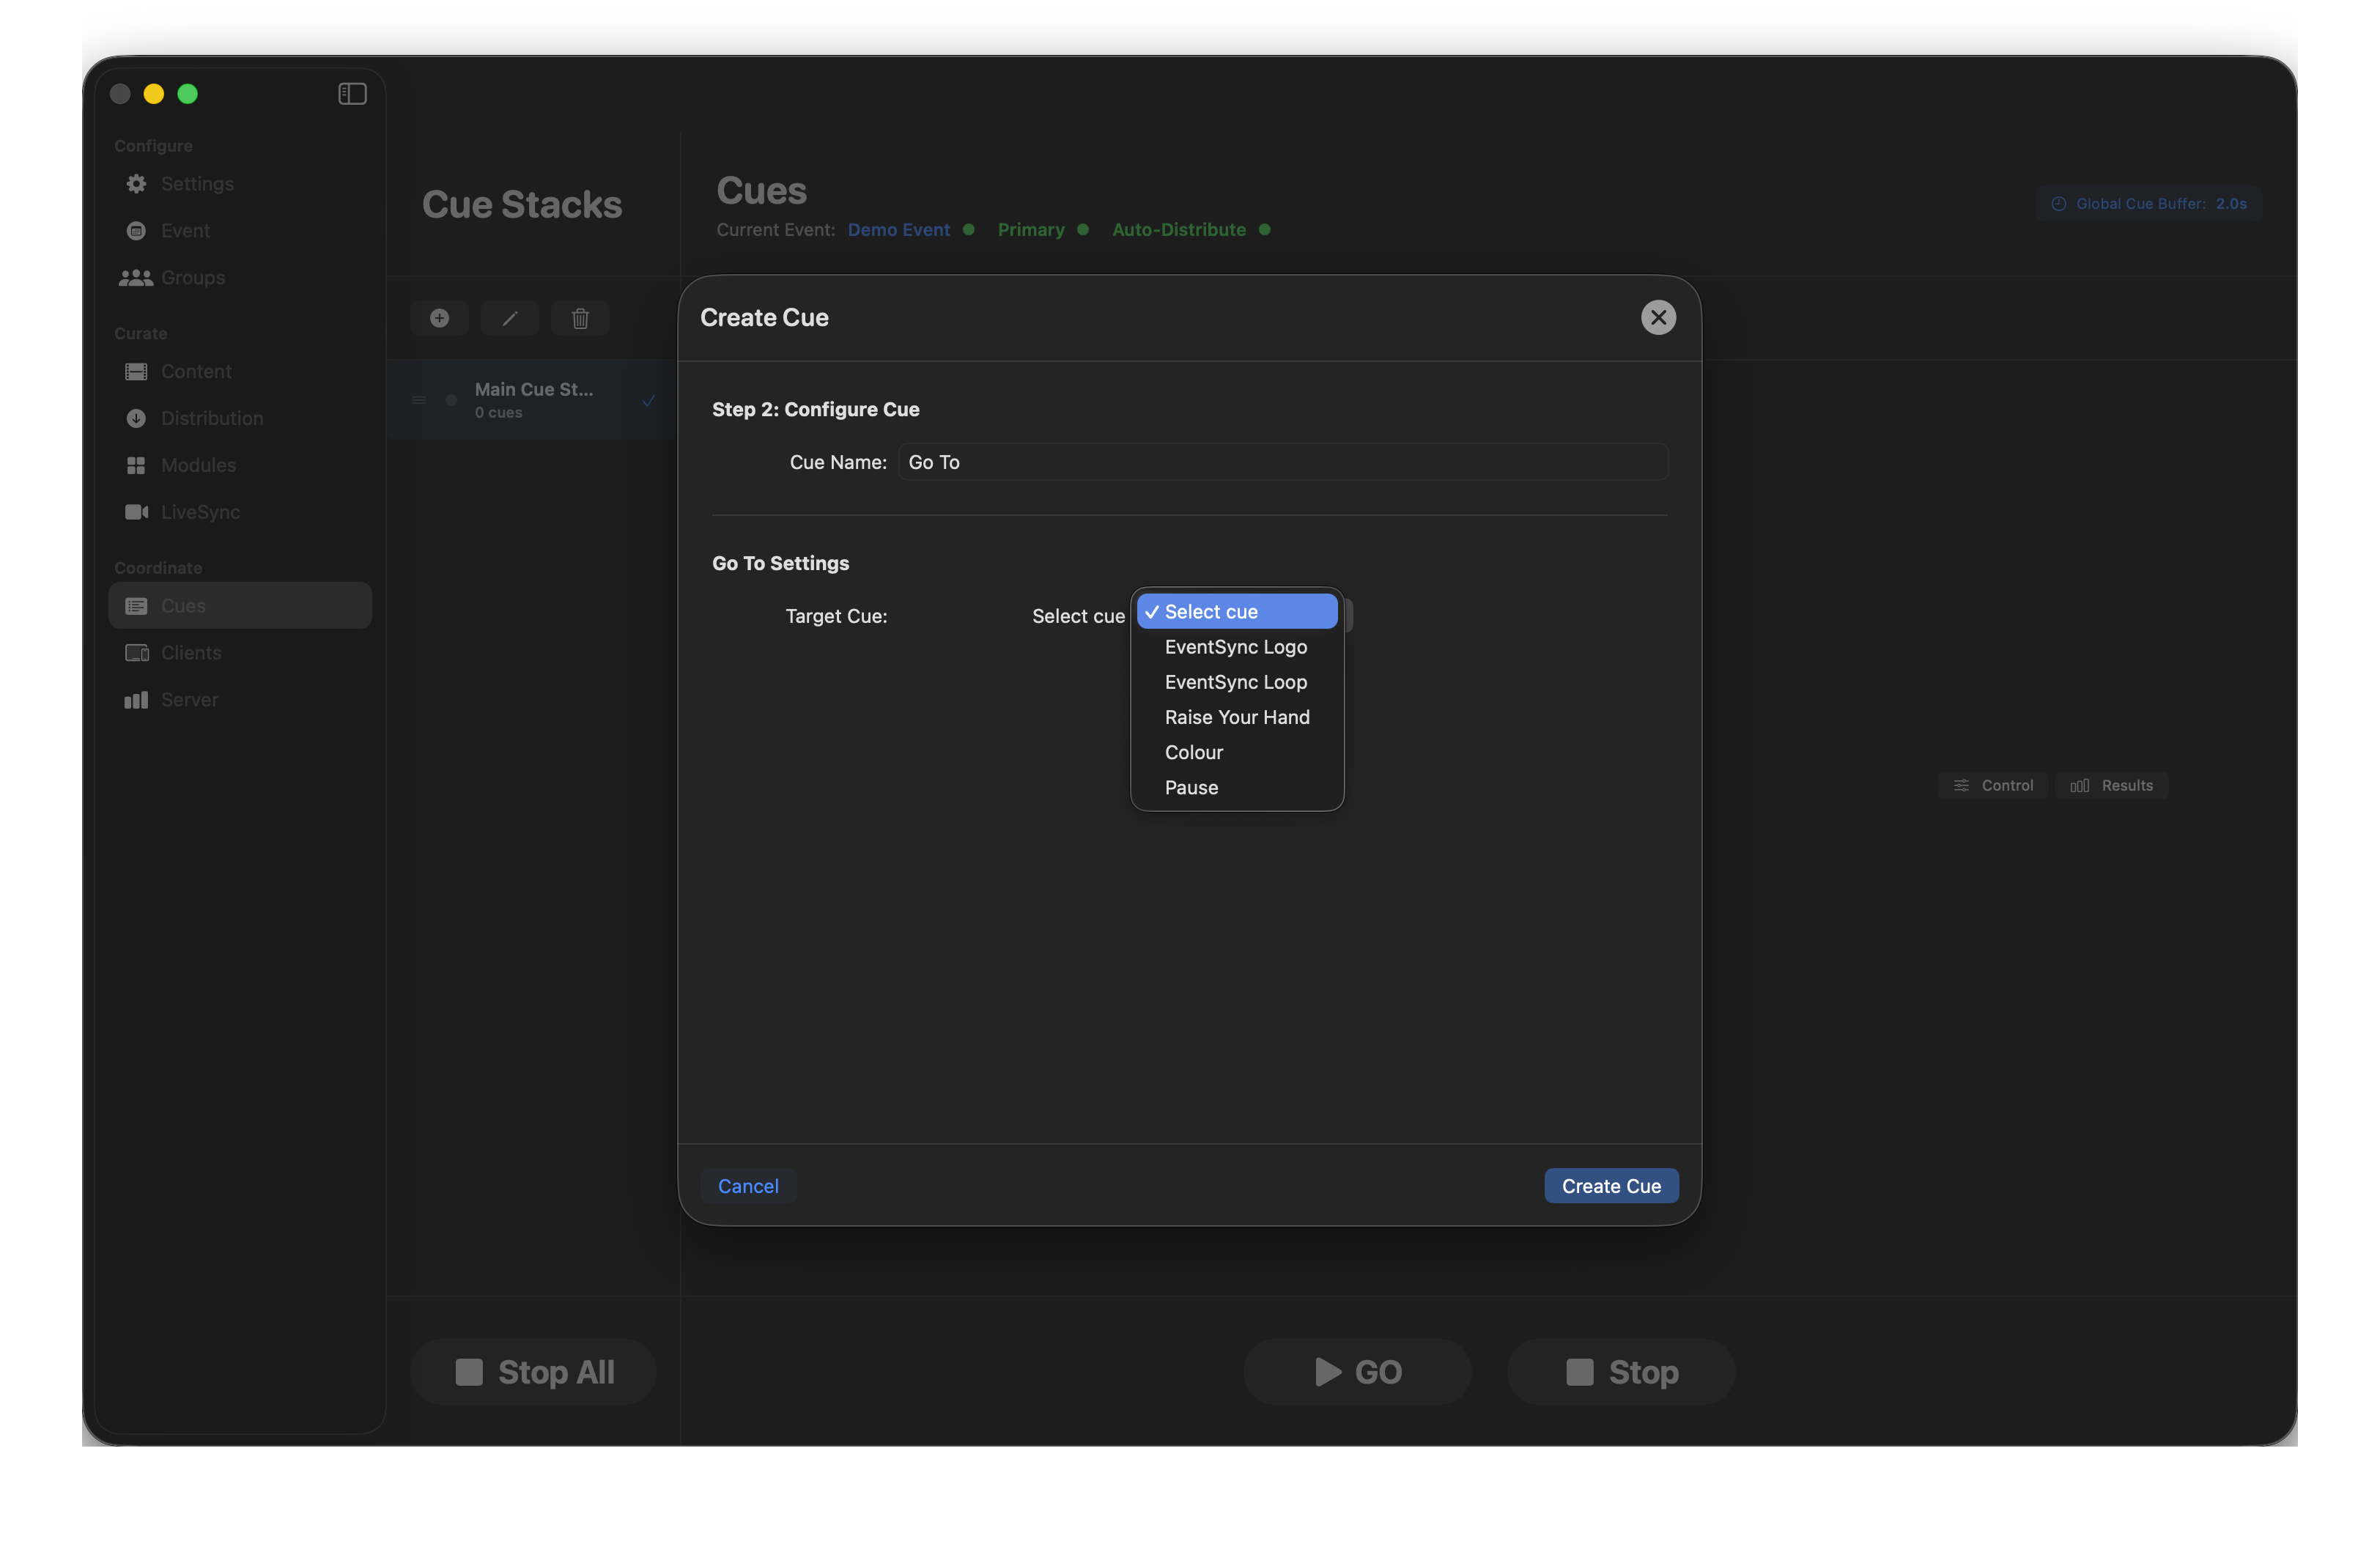
Task: Click the Main Cue Stack checkmark
Action: click(648, 401)
